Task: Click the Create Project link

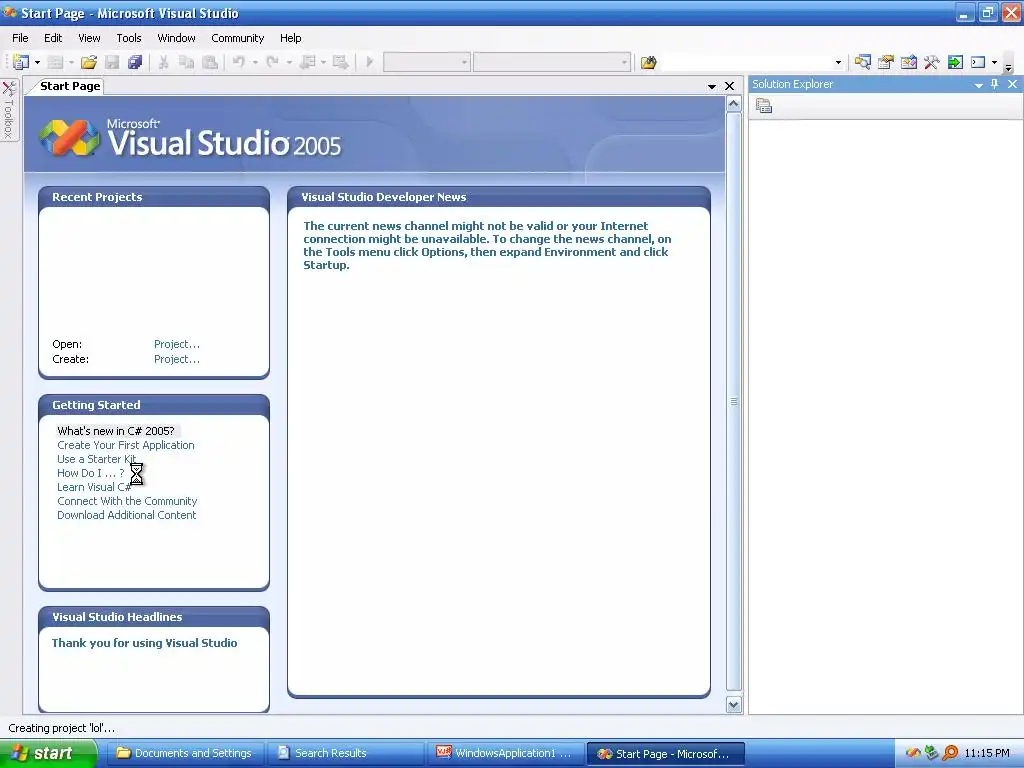Action: click(x=177, y=359)
